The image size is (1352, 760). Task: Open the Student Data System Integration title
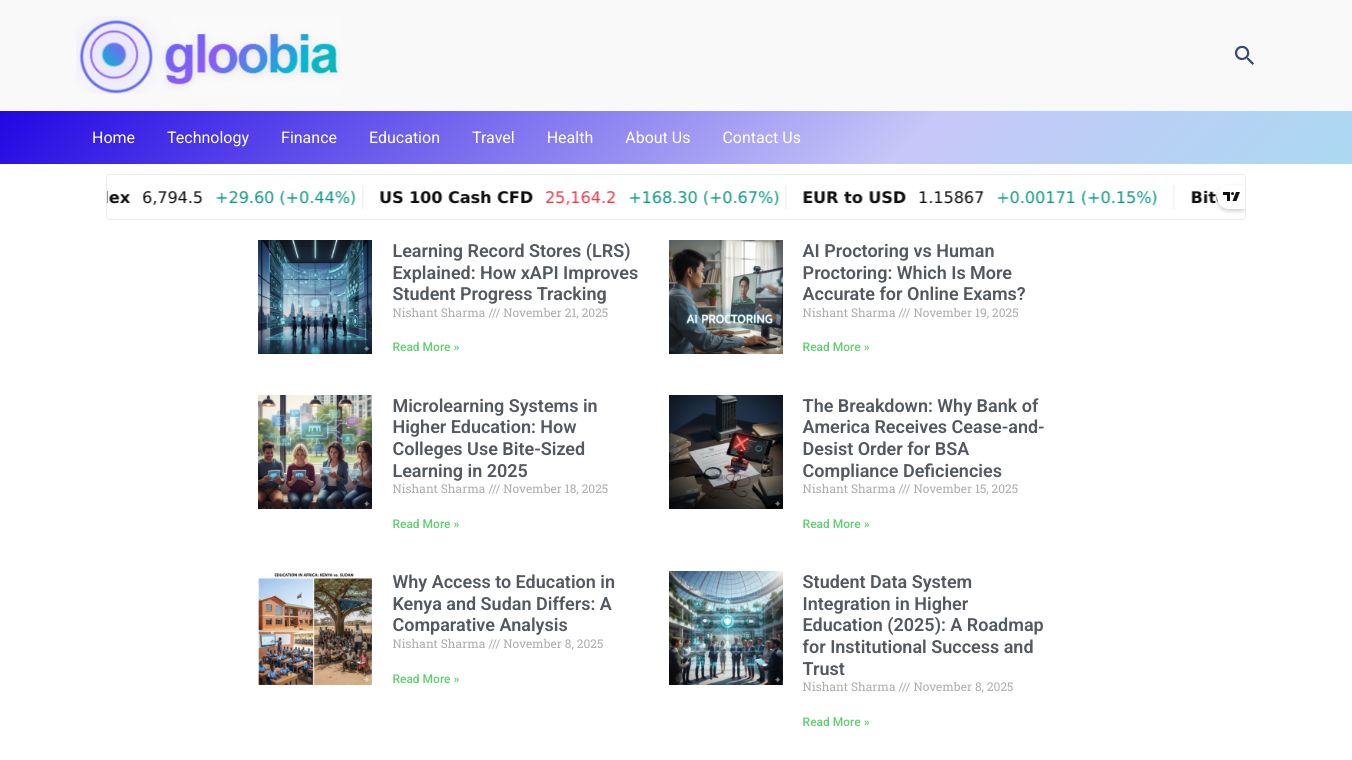pyautogui.click(x=923, y=625)
